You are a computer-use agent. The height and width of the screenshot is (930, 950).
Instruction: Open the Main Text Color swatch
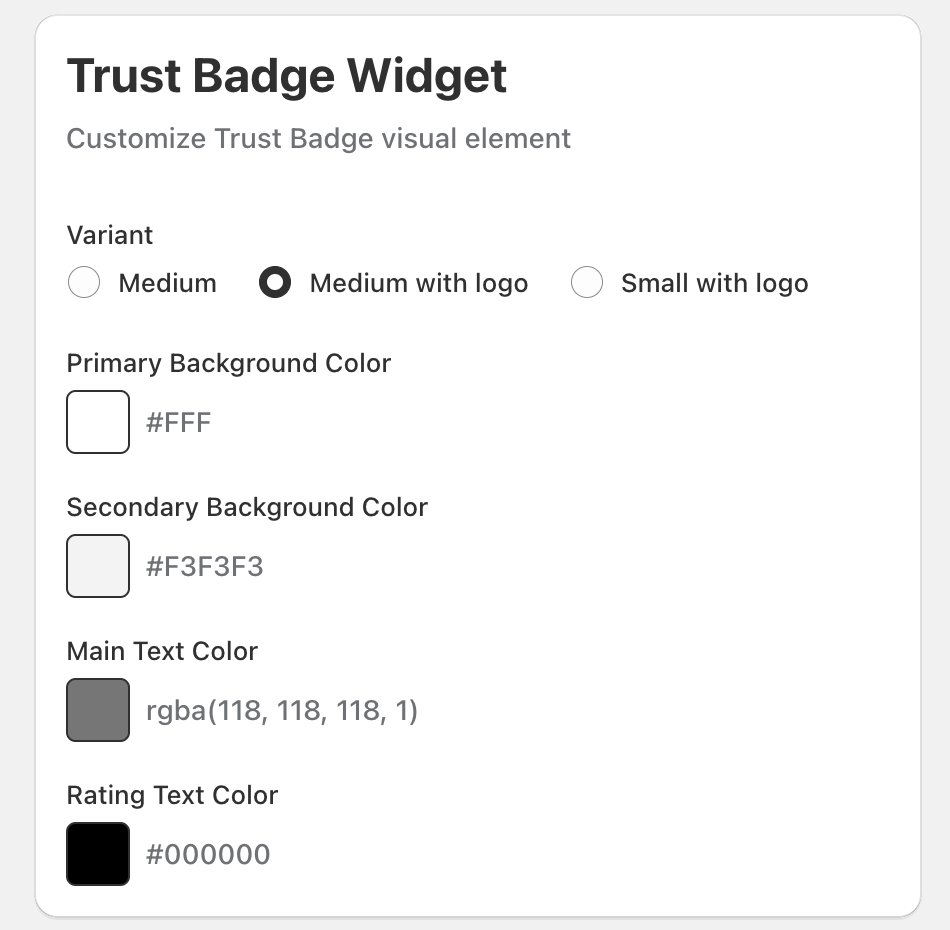97,709
